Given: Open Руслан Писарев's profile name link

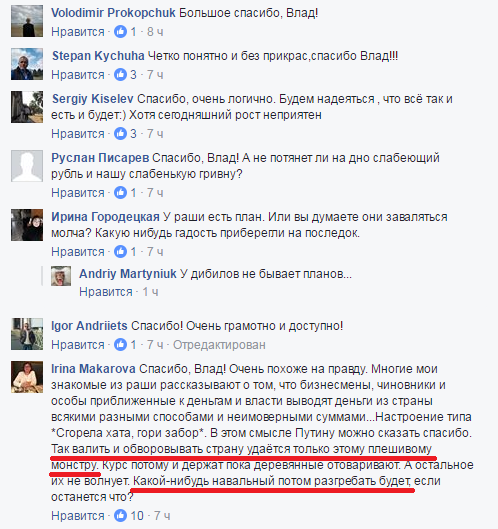Looking at the screenshot, I should 100,158.
